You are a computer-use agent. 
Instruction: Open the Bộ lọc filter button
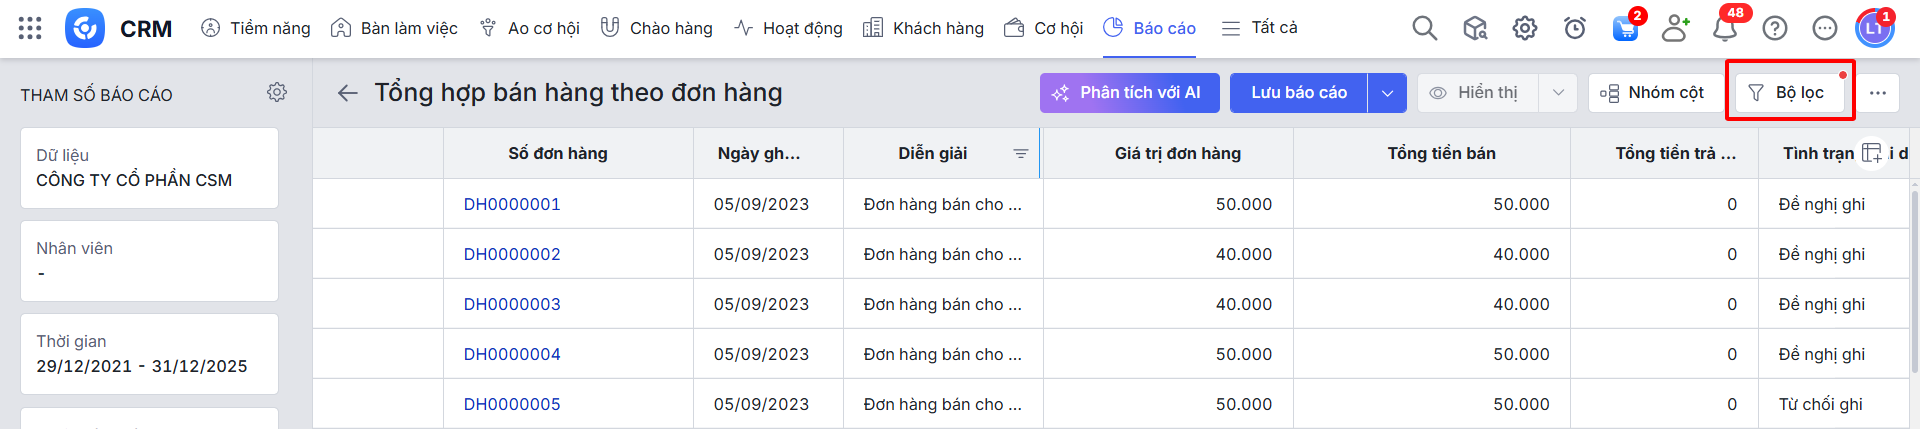tap(1787, 93)
